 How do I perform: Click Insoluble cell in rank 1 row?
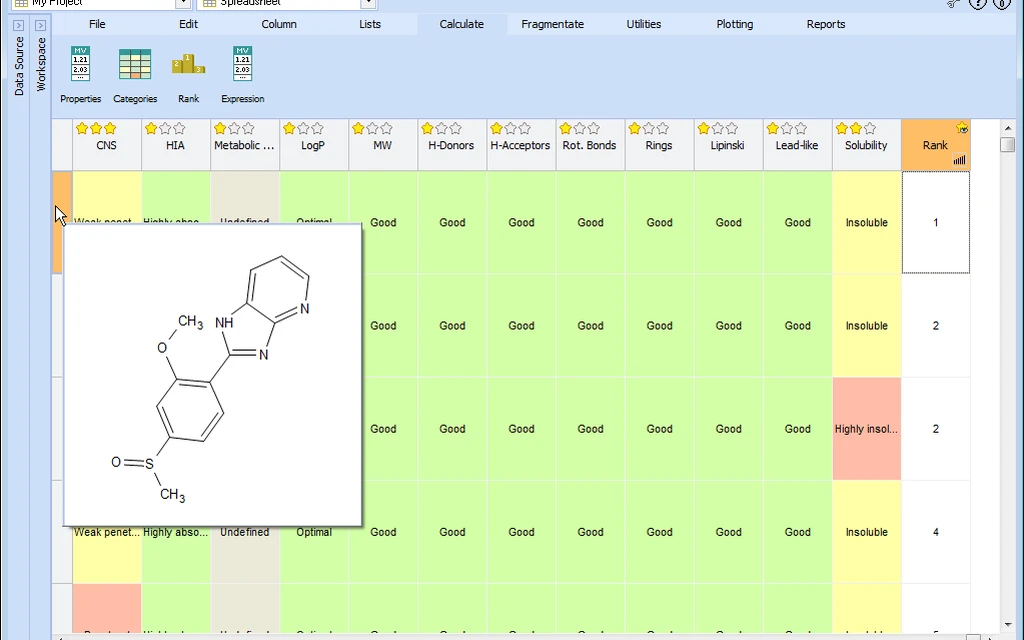pyautogui.click(x=867, y=223)
